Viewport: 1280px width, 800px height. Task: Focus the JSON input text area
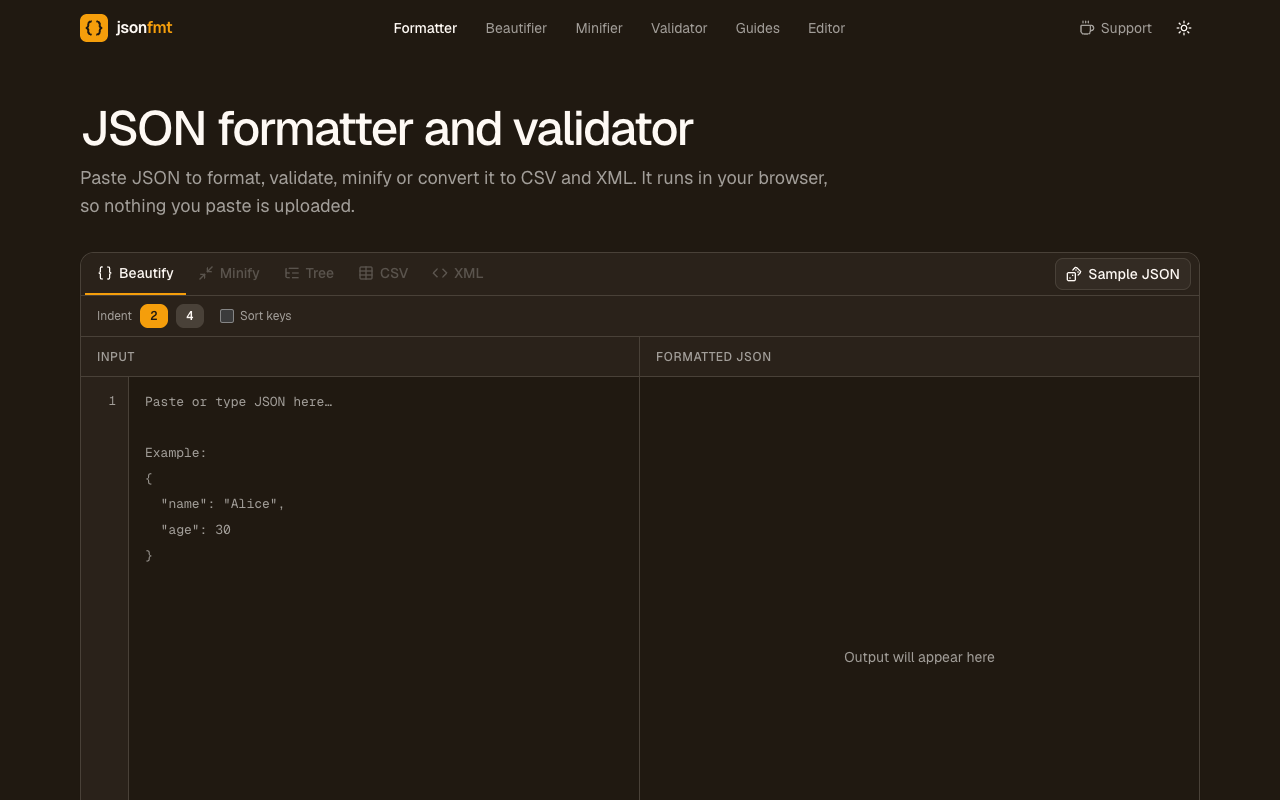click(384, 588)
